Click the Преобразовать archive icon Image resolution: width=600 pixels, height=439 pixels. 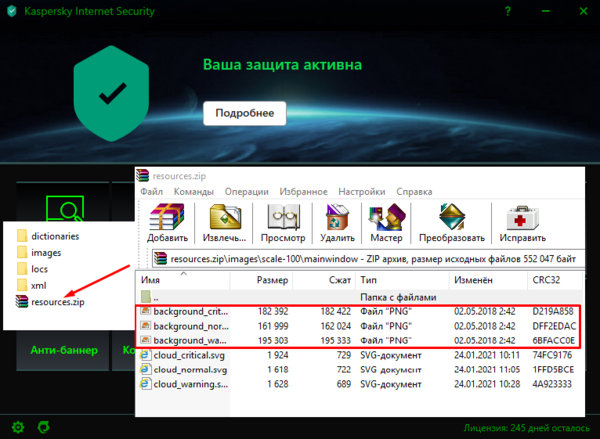coord(452,217)
